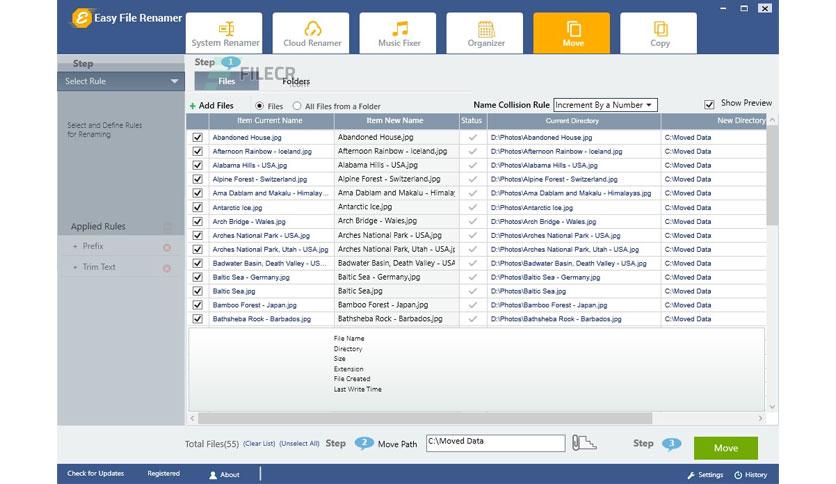Select the Folders sub-tab

296,81
